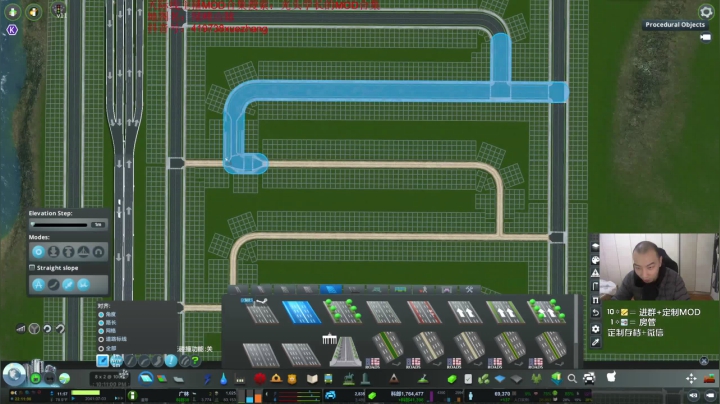Select the one-way road with trees

click(x=546, y=312)
